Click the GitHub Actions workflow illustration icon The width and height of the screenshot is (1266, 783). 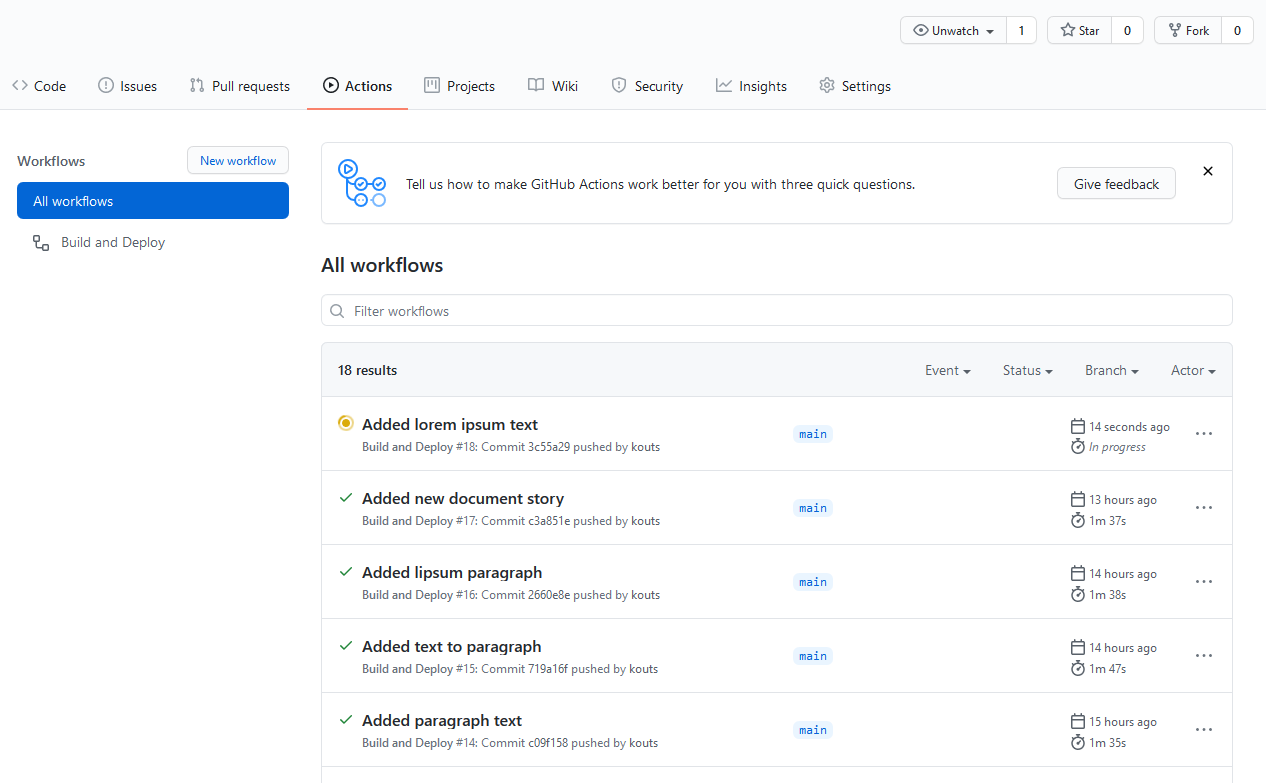[362, 183]
